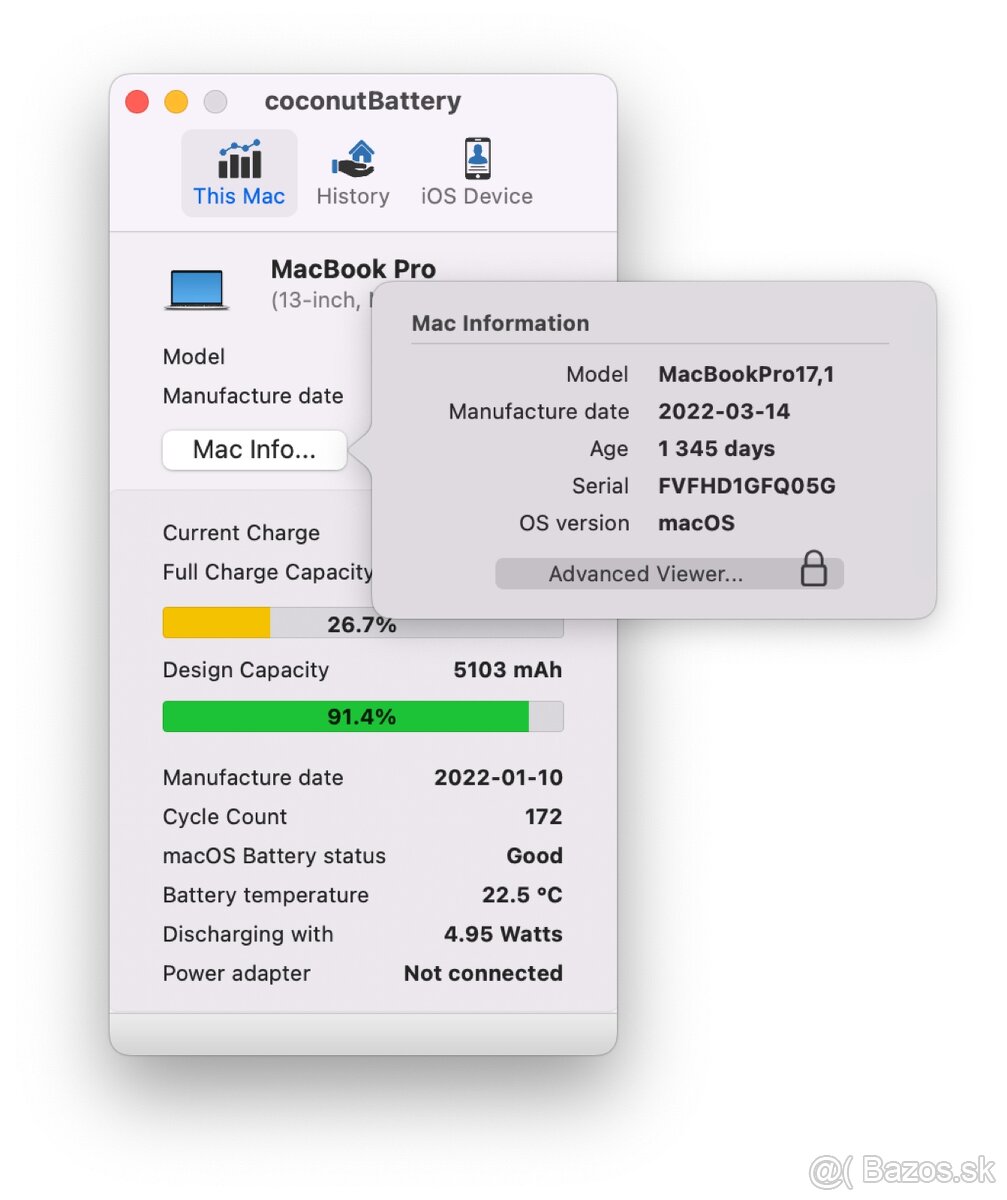The width and height of the screenshot is (1007, 1200).
Task: Click the Cycle Count value 172
Action: click(x=544, y=817)
